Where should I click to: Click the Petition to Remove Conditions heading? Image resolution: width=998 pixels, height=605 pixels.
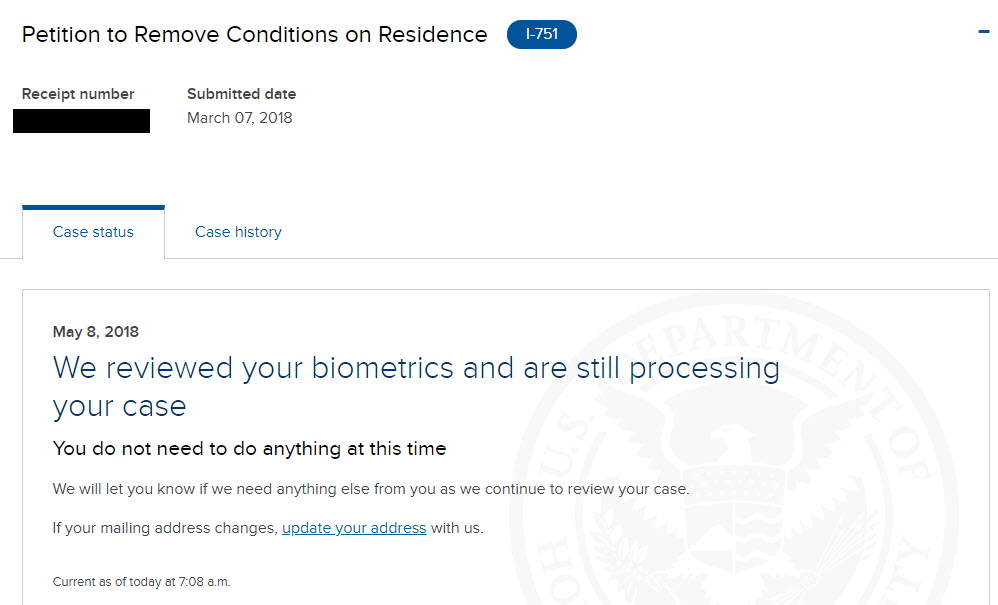(x=255, y=34)
